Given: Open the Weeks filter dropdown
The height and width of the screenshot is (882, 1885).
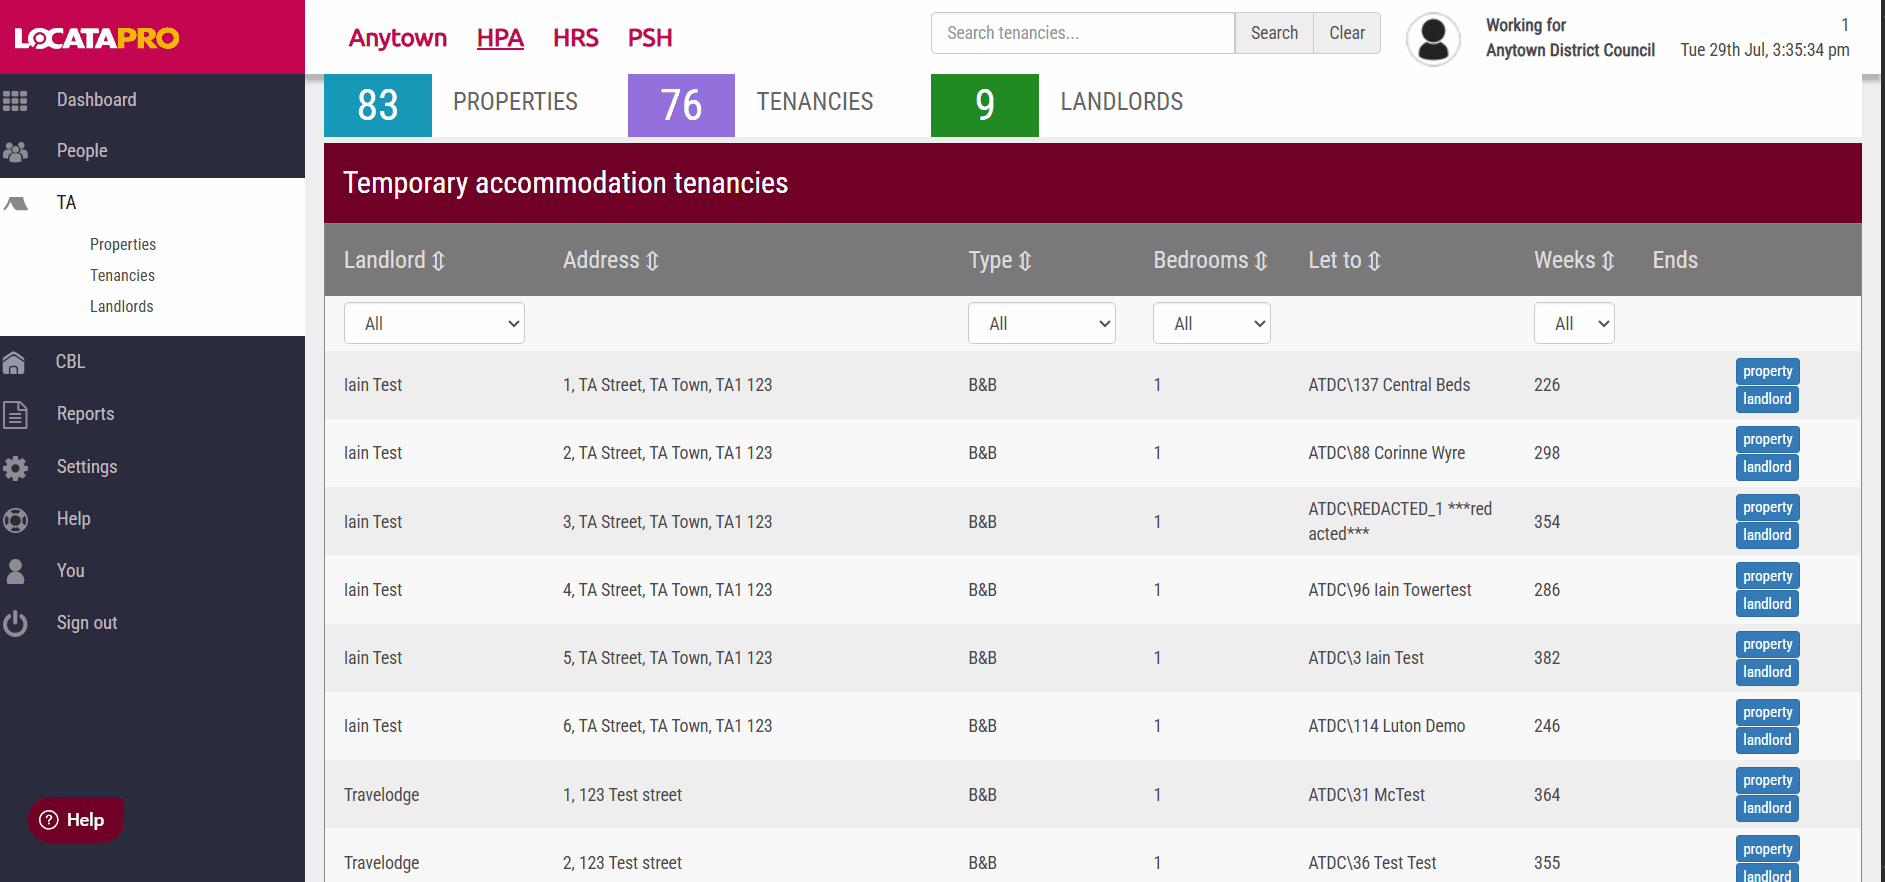Looking at the screenshot, I should (1574, 323).
